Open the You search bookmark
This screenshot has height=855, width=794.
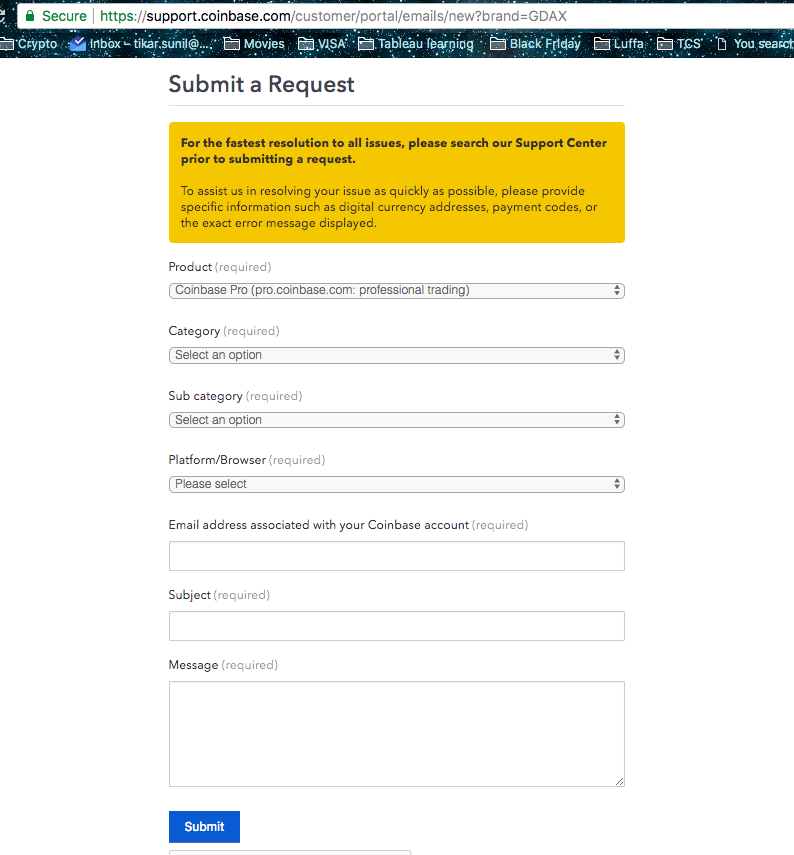[755, 44]
